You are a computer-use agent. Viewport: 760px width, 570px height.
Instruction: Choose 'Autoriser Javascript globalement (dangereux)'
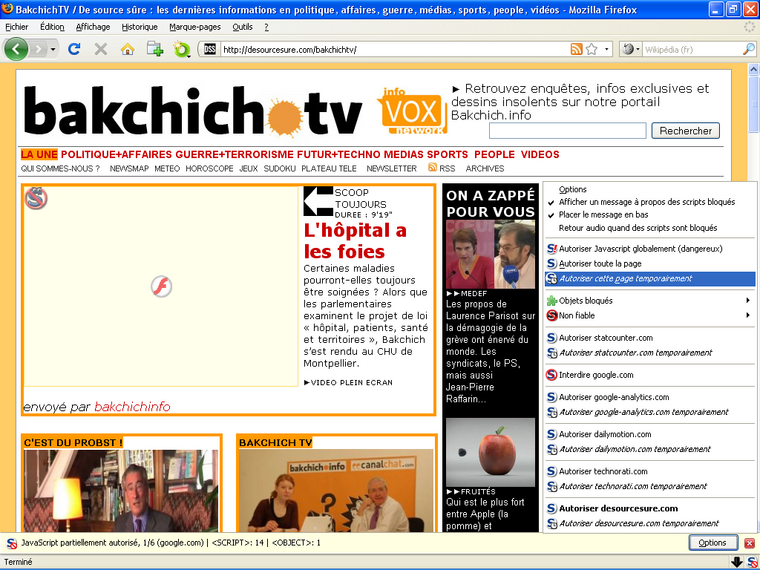(x=649, y=249)
